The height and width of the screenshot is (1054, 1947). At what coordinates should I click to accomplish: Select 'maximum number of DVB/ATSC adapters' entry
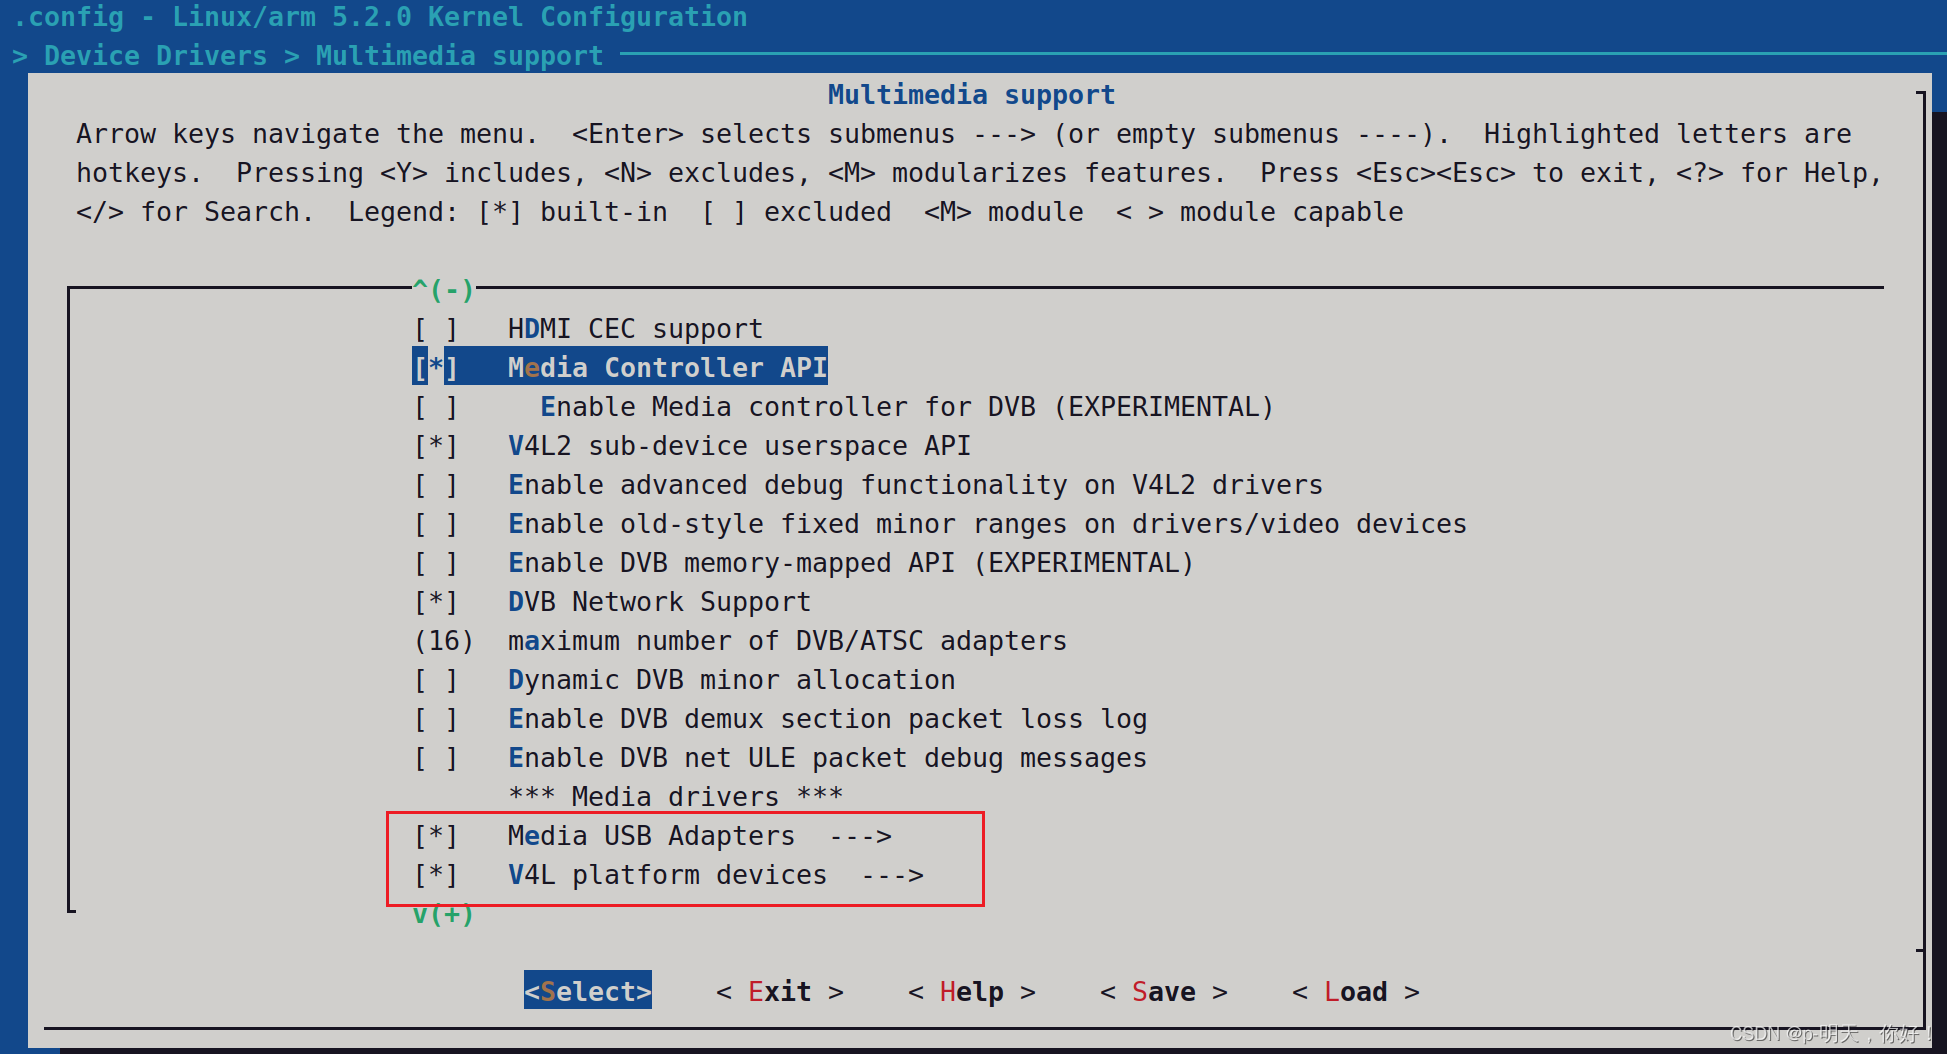tap(787, 641)
